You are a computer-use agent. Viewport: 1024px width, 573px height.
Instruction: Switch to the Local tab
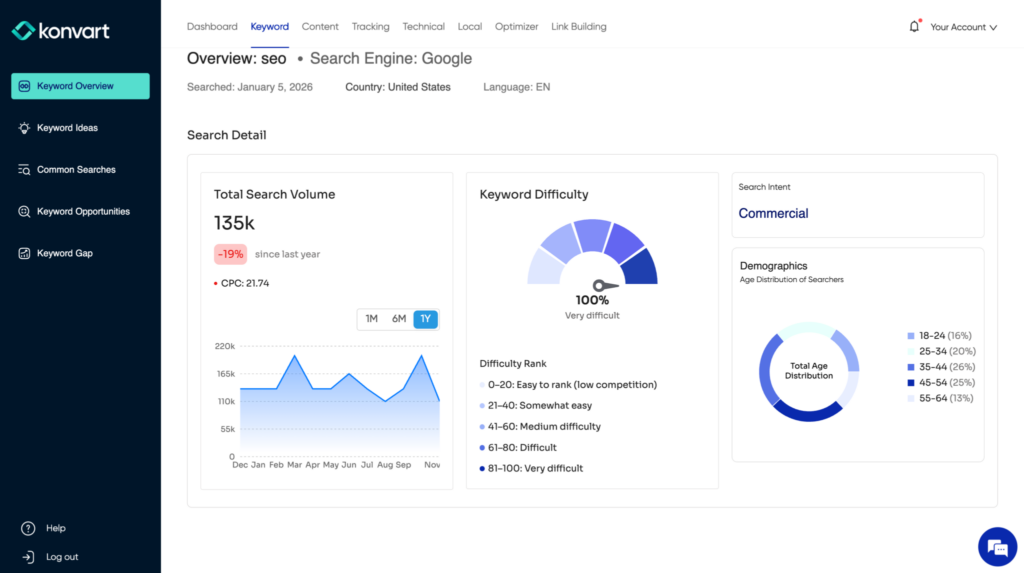click(x=470, y=27)
